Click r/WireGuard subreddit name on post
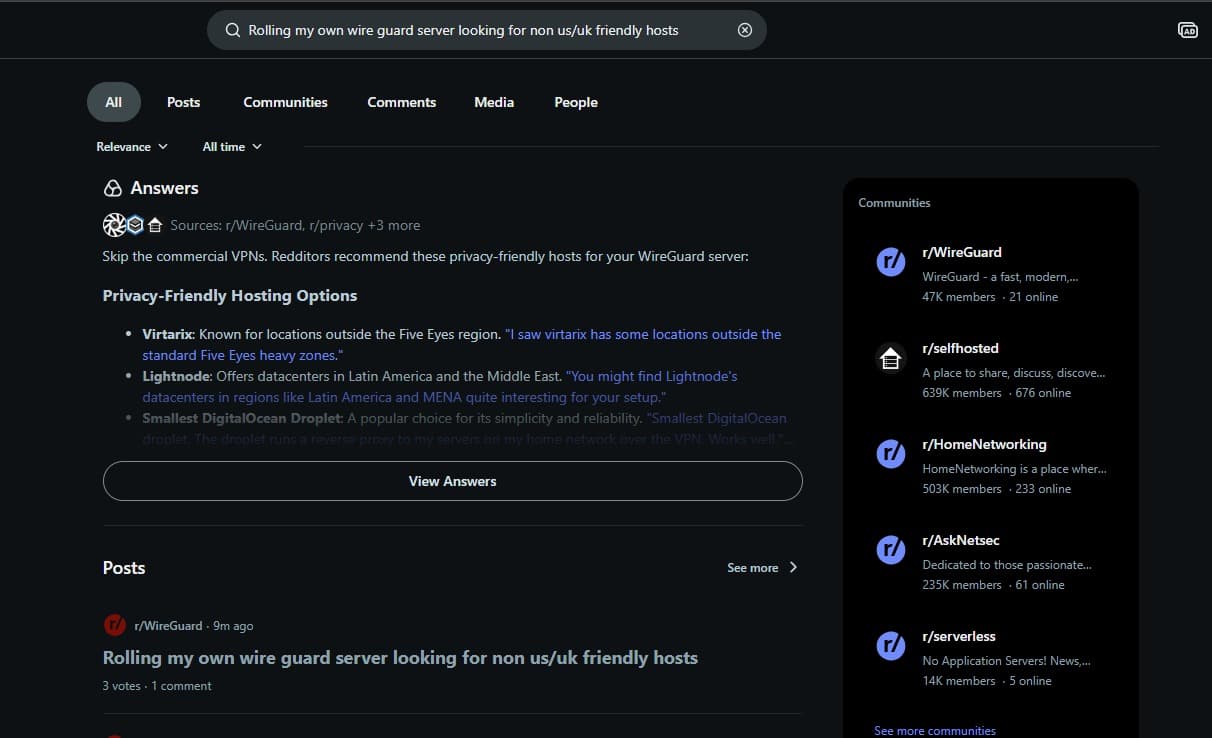 tap(168, 626)
